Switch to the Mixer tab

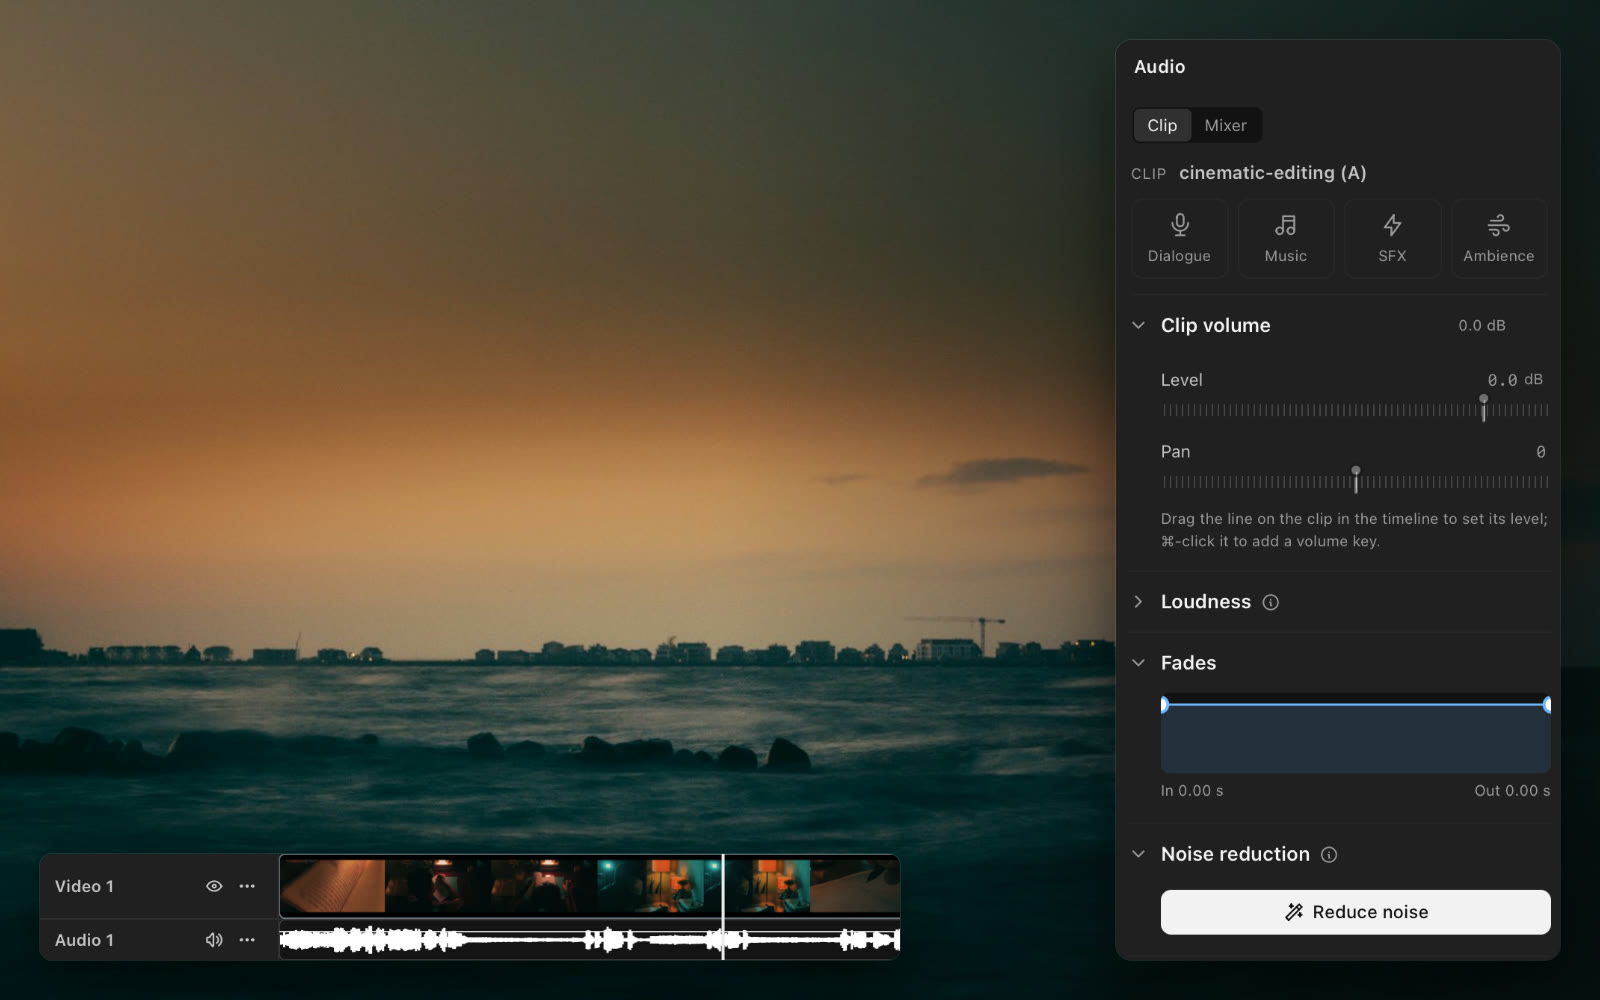click(1225, 125)
